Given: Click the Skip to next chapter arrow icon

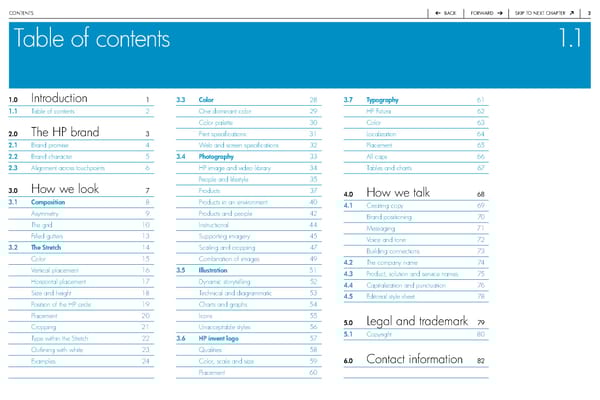Looking at the screenshot, I should point(571,14).
